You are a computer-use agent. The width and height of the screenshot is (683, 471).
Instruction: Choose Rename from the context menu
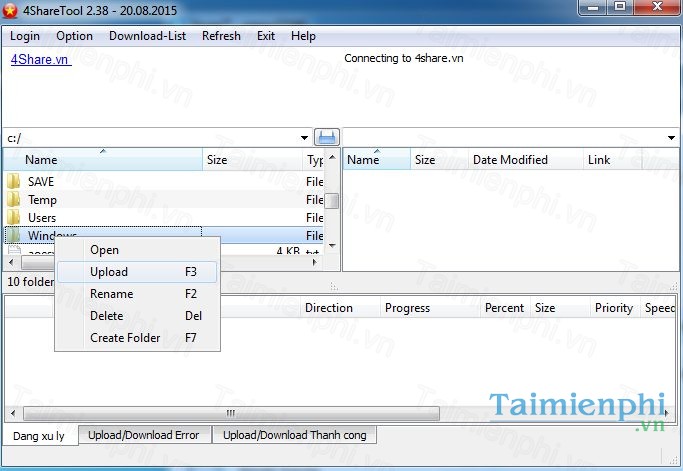point(137,294)
